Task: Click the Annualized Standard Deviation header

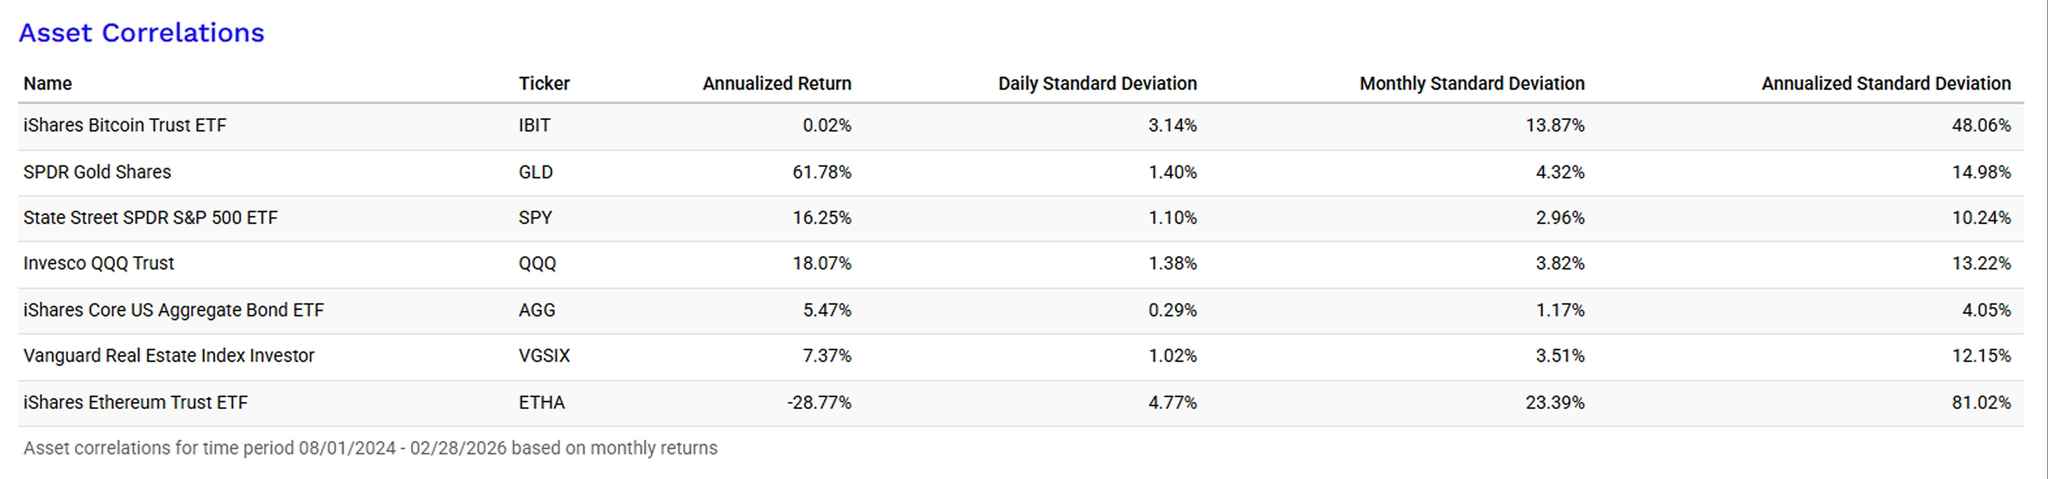Action: [x=1885, y=84]
